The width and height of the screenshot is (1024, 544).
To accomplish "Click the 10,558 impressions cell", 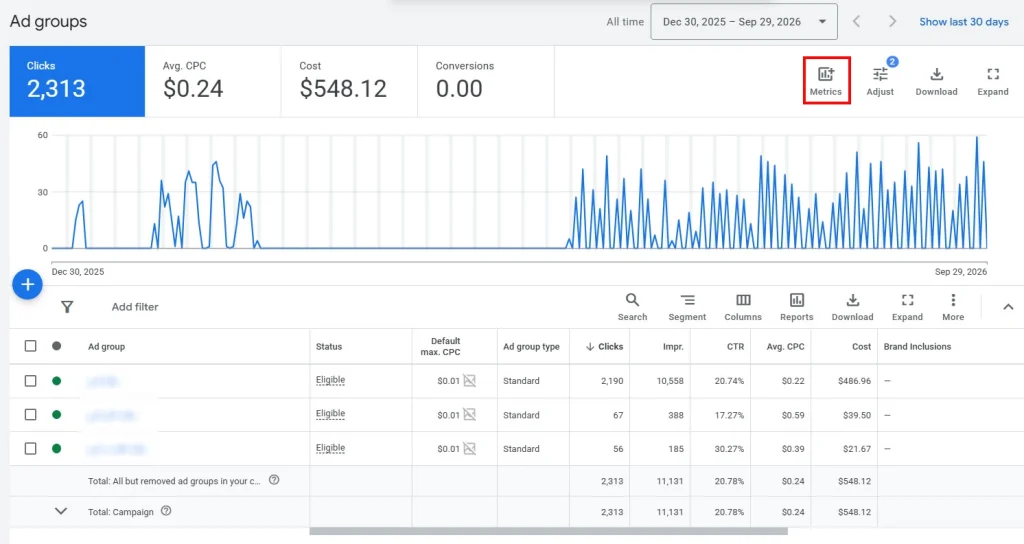I will 670,381.
